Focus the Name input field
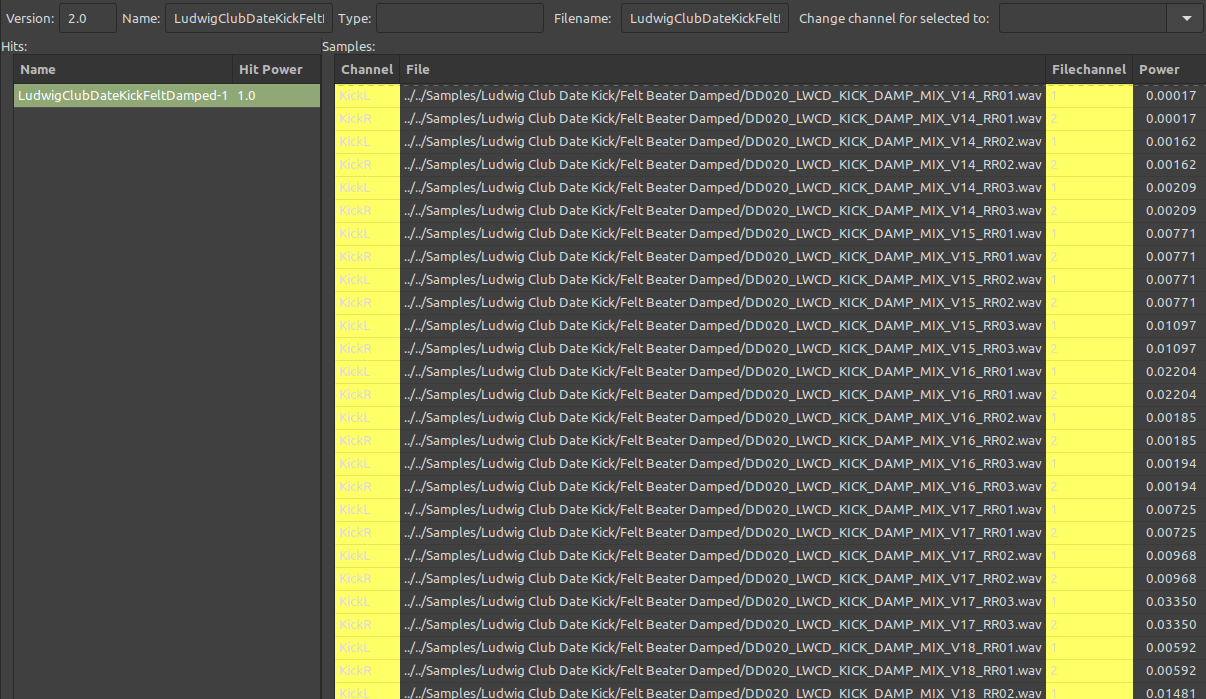Image resolution: width=1206 pixels, height=699 pixels. pyautogui.click(x=247, y=18)
